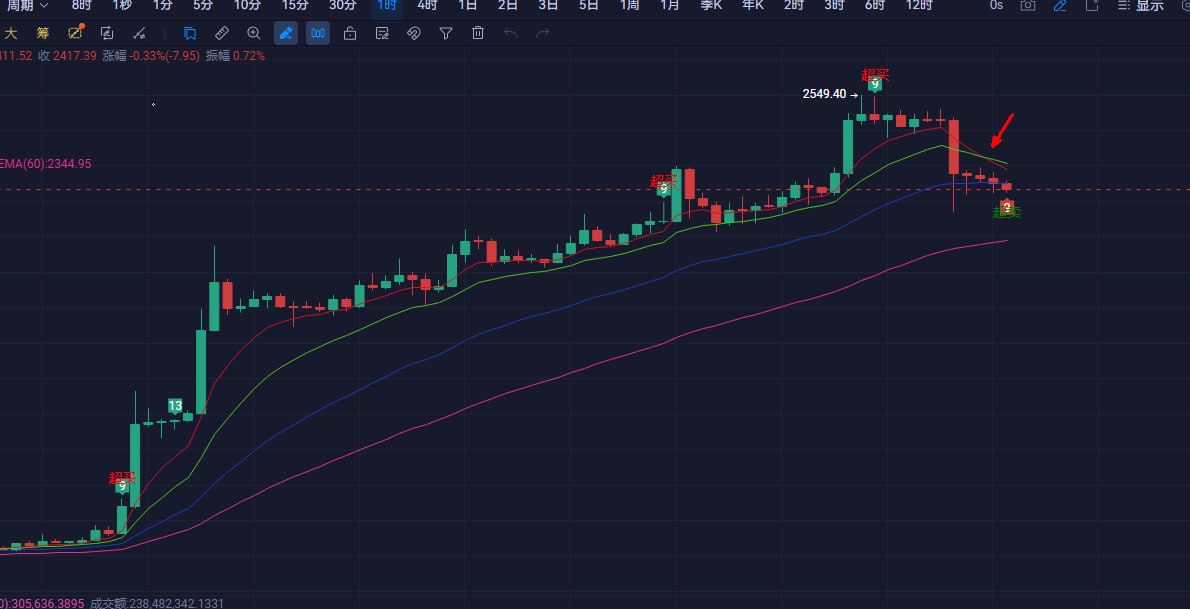Click the 成交额 turnover value at bottom

tap(157, 603)
